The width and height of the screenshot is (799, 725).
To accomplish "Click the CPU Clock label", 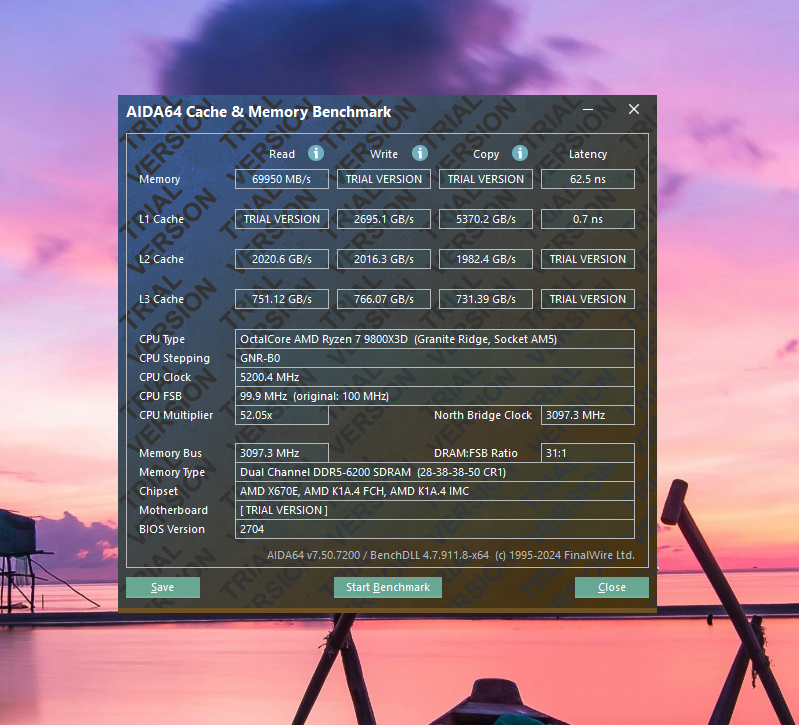I will click(165, 377).
